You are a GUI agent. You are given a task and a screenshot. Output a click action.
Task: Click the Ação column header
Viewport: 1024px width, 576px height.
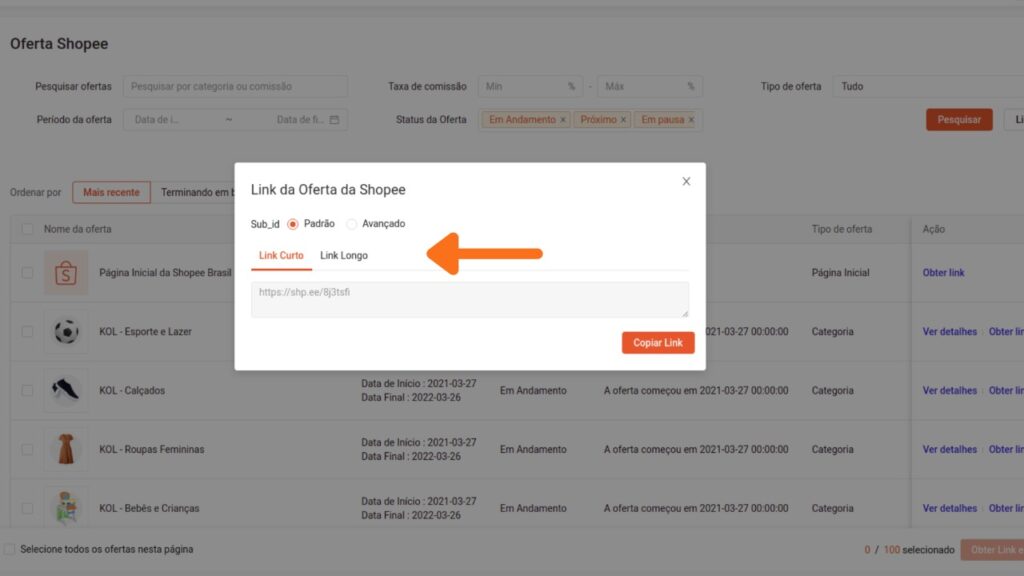933,229
